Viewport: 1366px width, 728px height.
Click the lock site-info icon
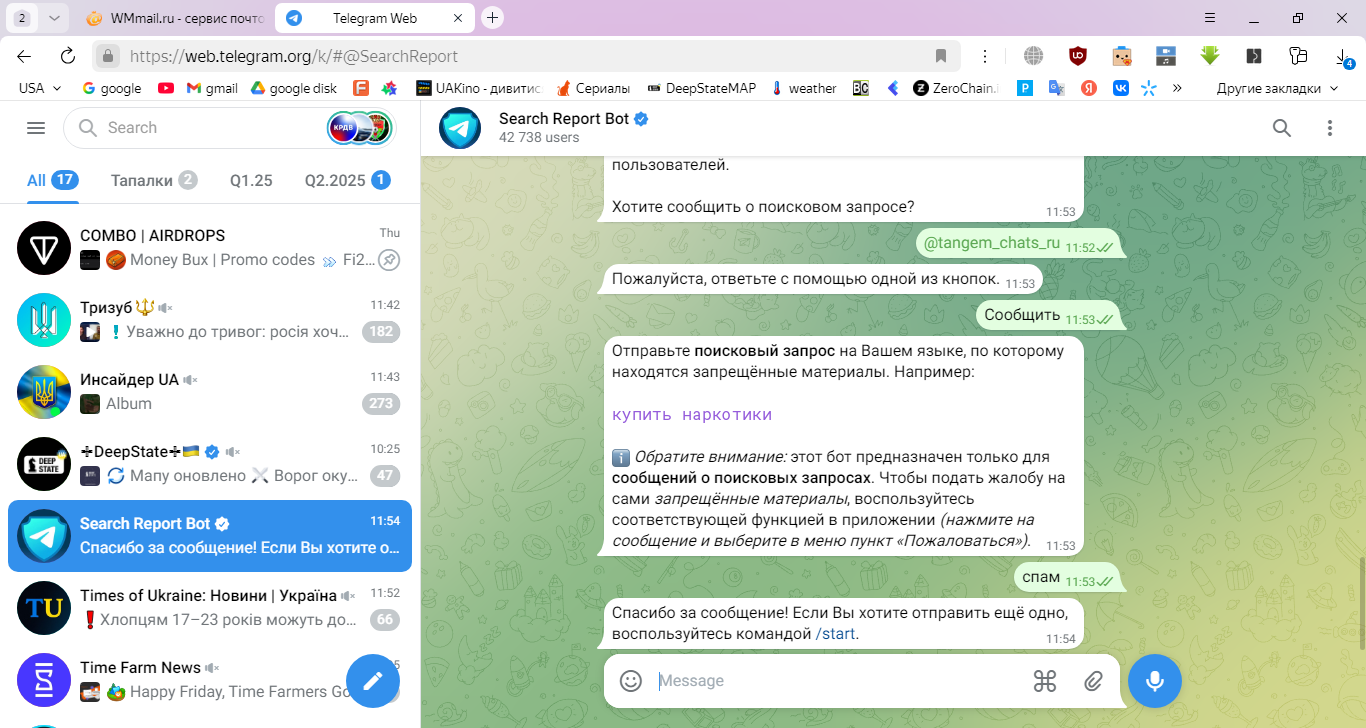tap(109, 56)
